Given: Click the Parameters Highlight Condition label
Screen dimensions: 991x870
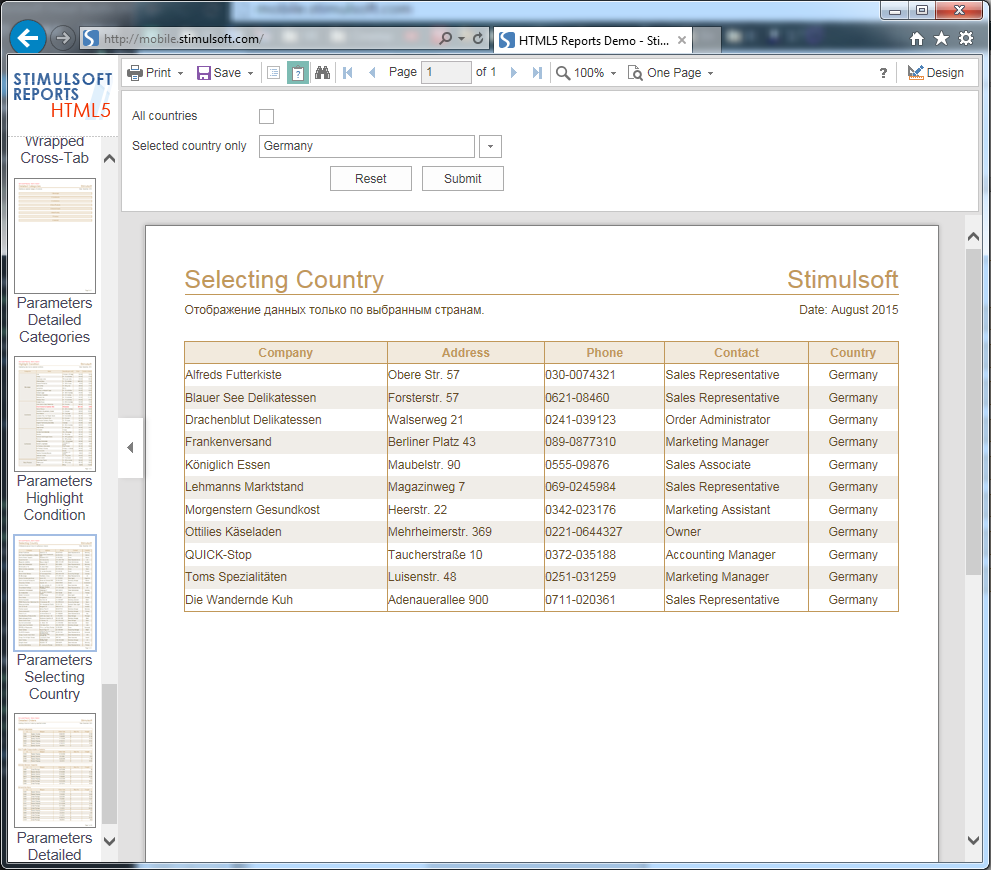Looking at the screenshot, I should 54,498.
